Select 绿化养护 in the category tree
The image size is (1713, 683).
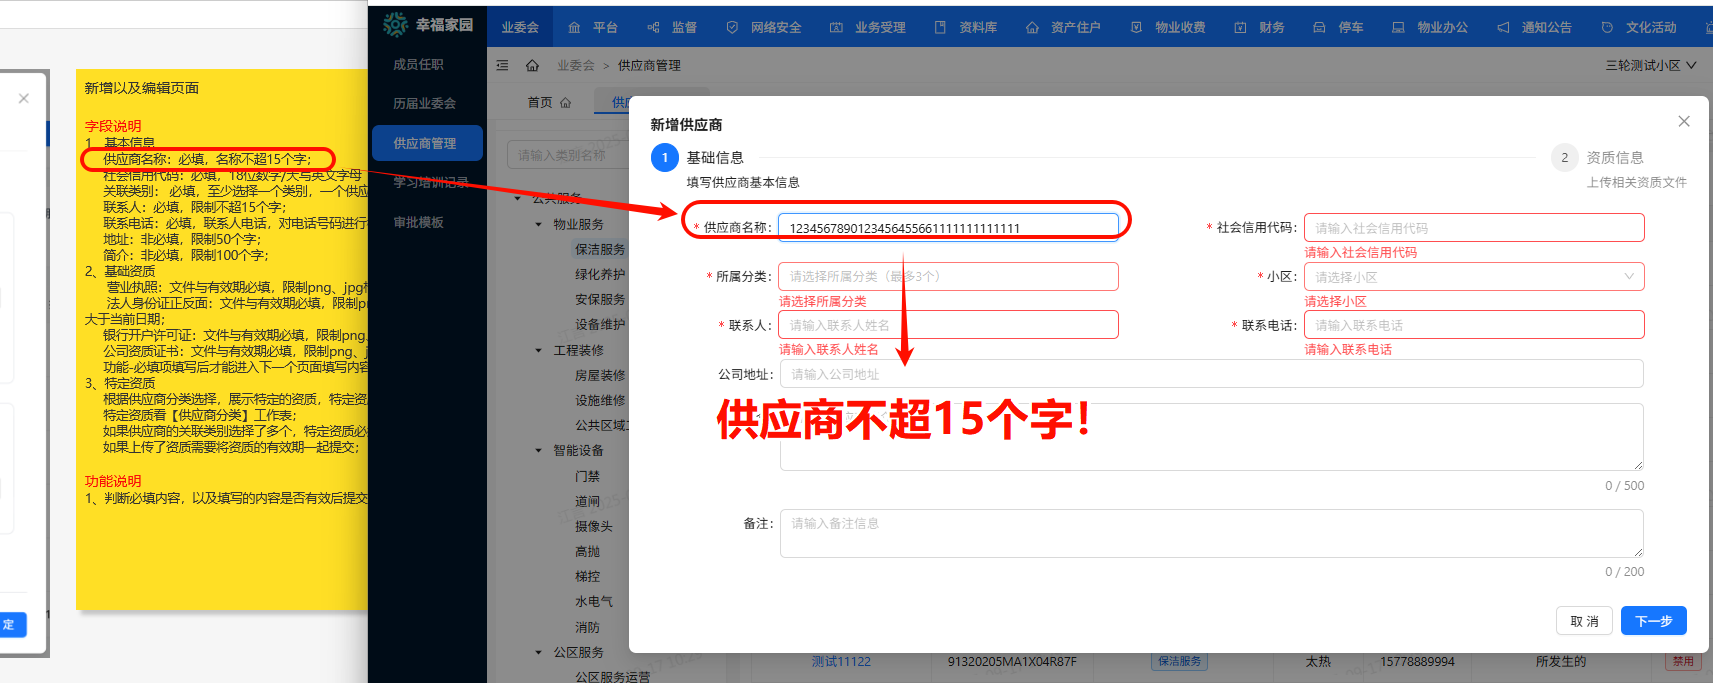click(x=600, y=274)
